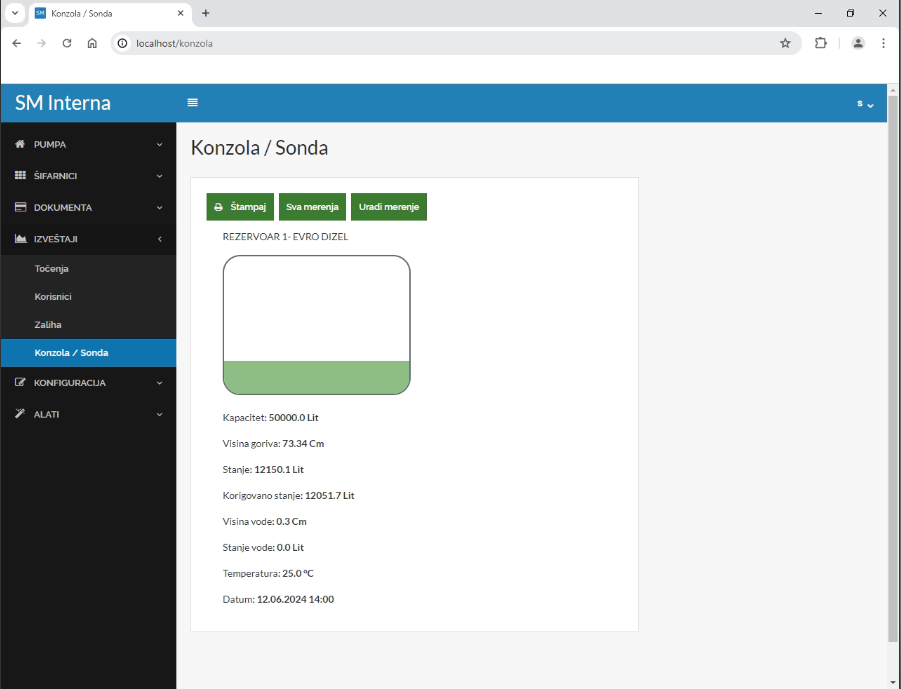Open the Korisnici submenu item
The image size is (901, 689).
pos(52,297)
